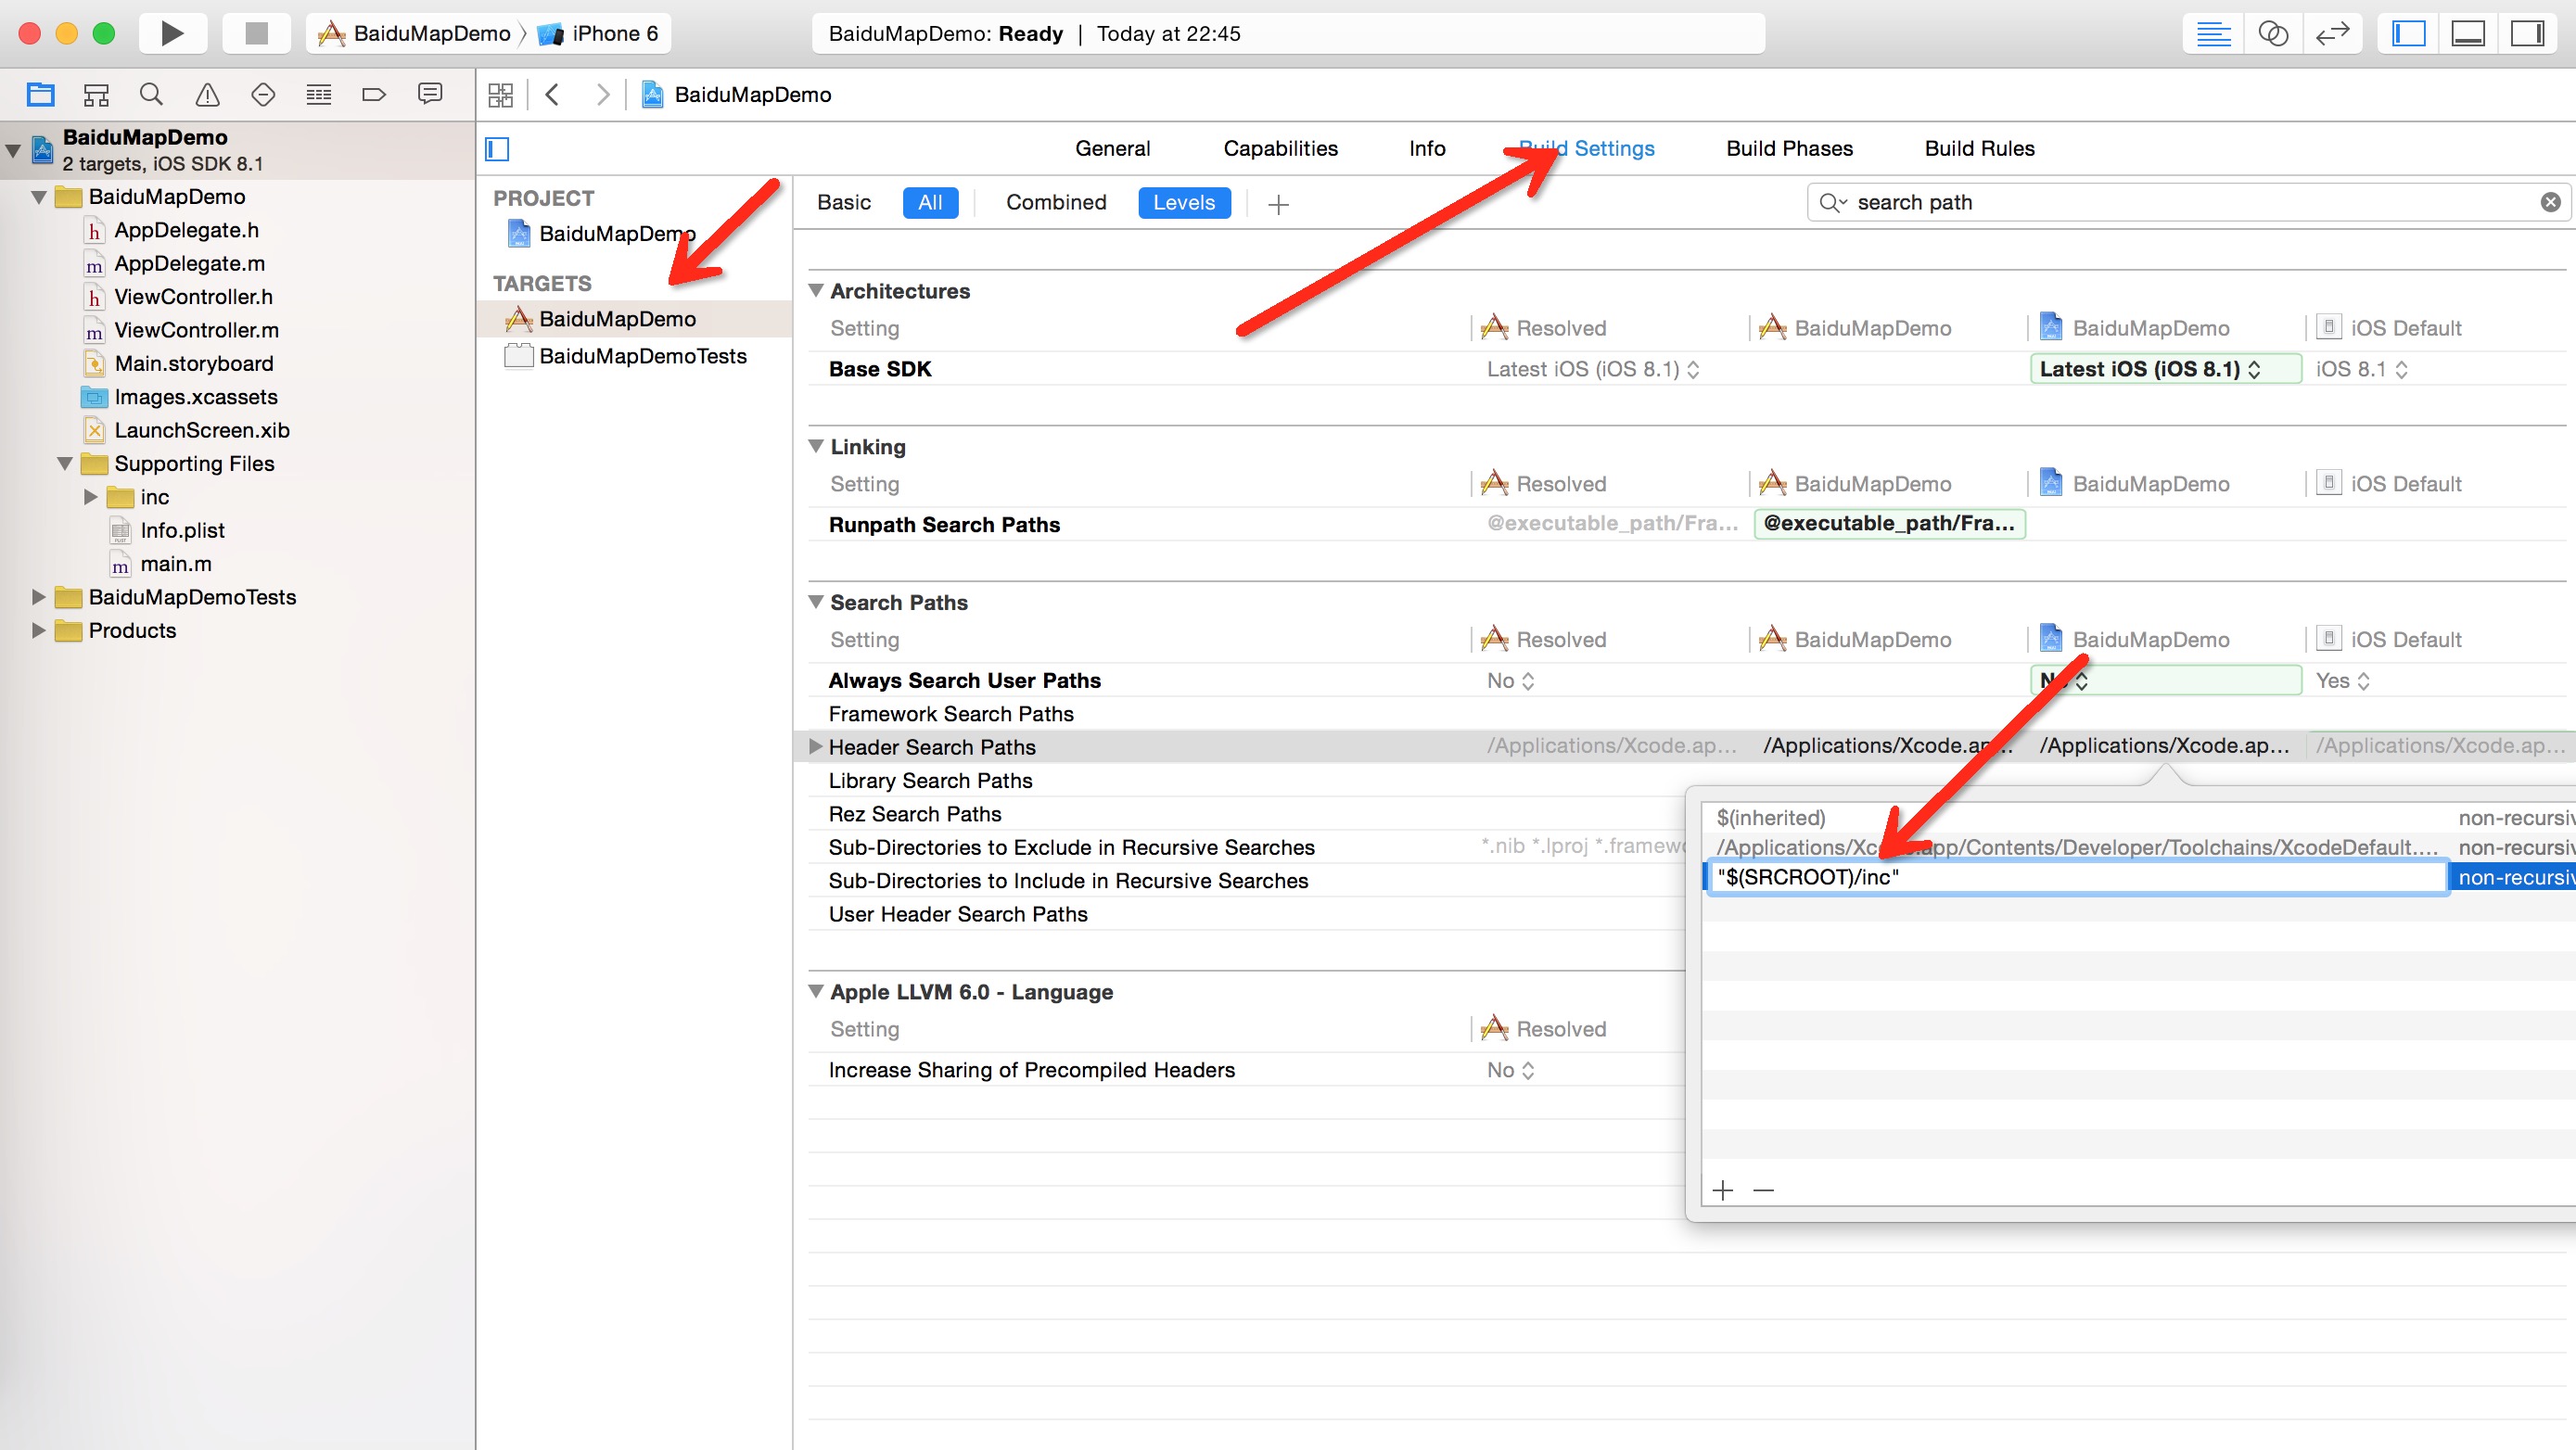The width and height of the screenshot is (2576, 1450).
Task: Open the Issue navigator
Action: [x=207, y=95]
